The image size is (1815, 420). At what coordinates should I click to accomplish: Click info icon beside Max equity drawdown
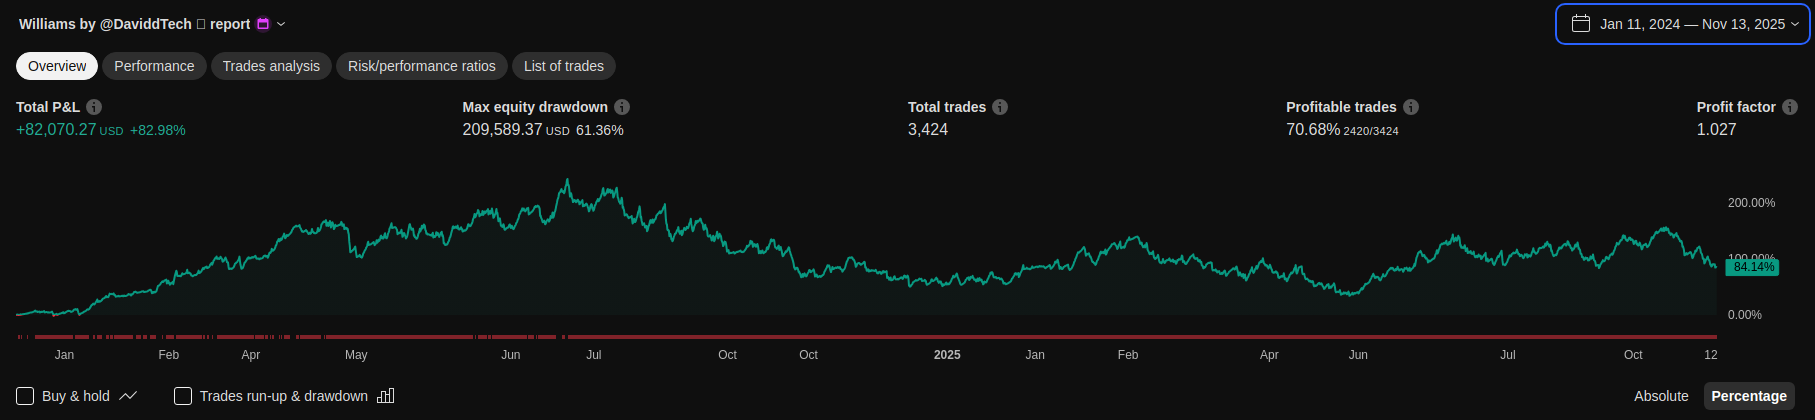point(622,107)
